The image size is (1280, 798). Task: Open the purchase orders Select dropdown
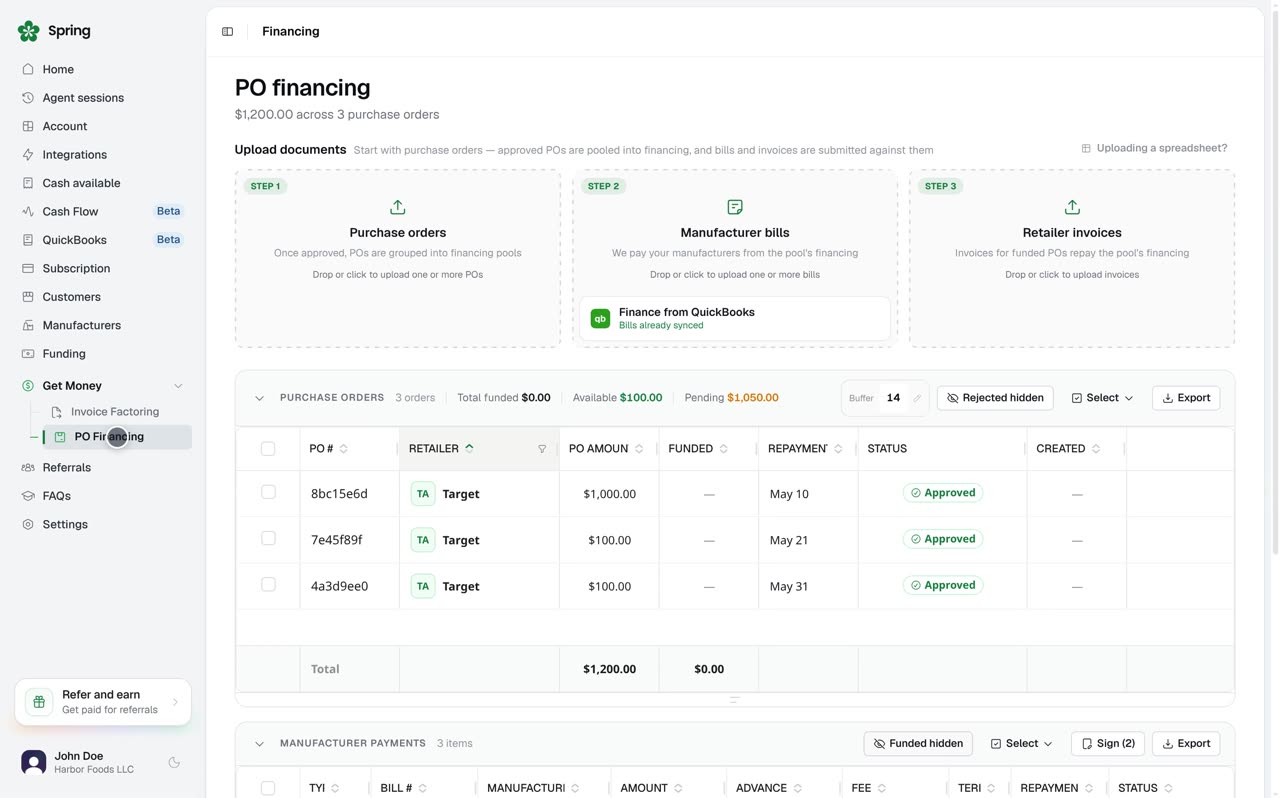point(1102,398)
